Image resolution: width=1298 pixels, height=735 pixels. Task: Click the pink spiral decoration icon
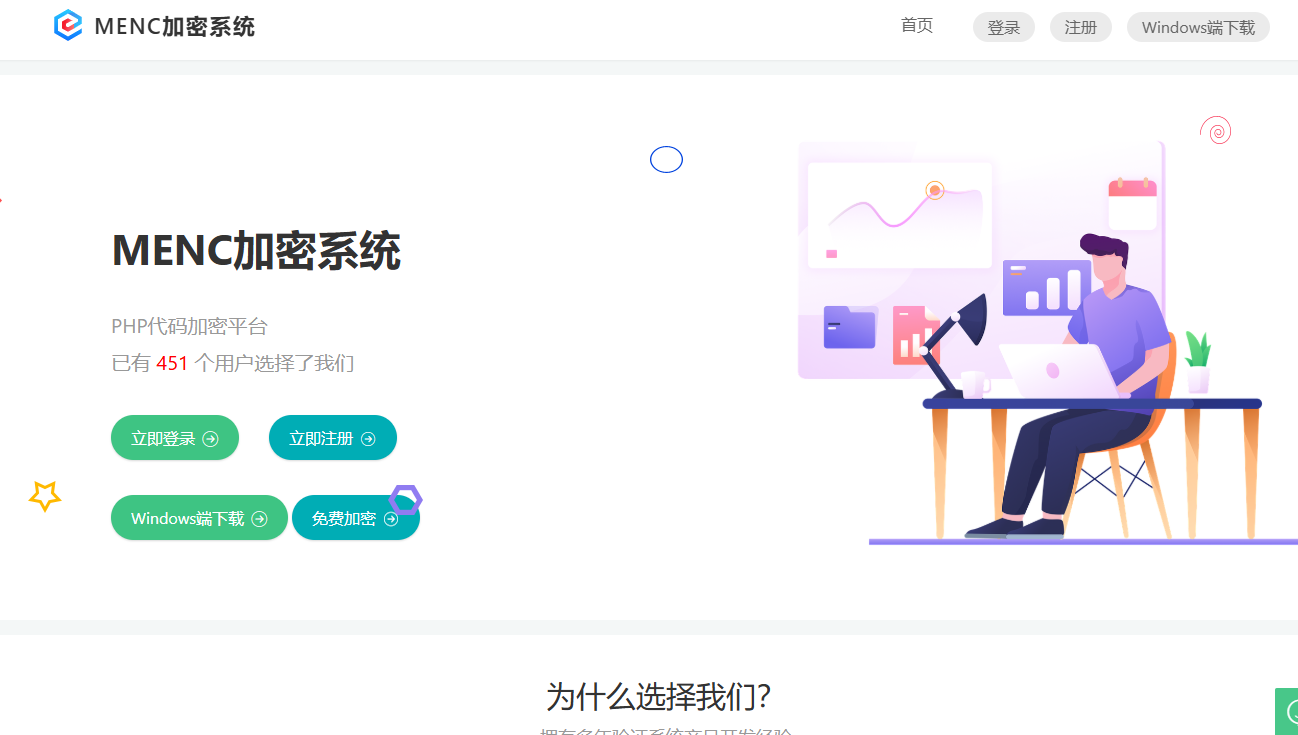tap(1215, 130)
